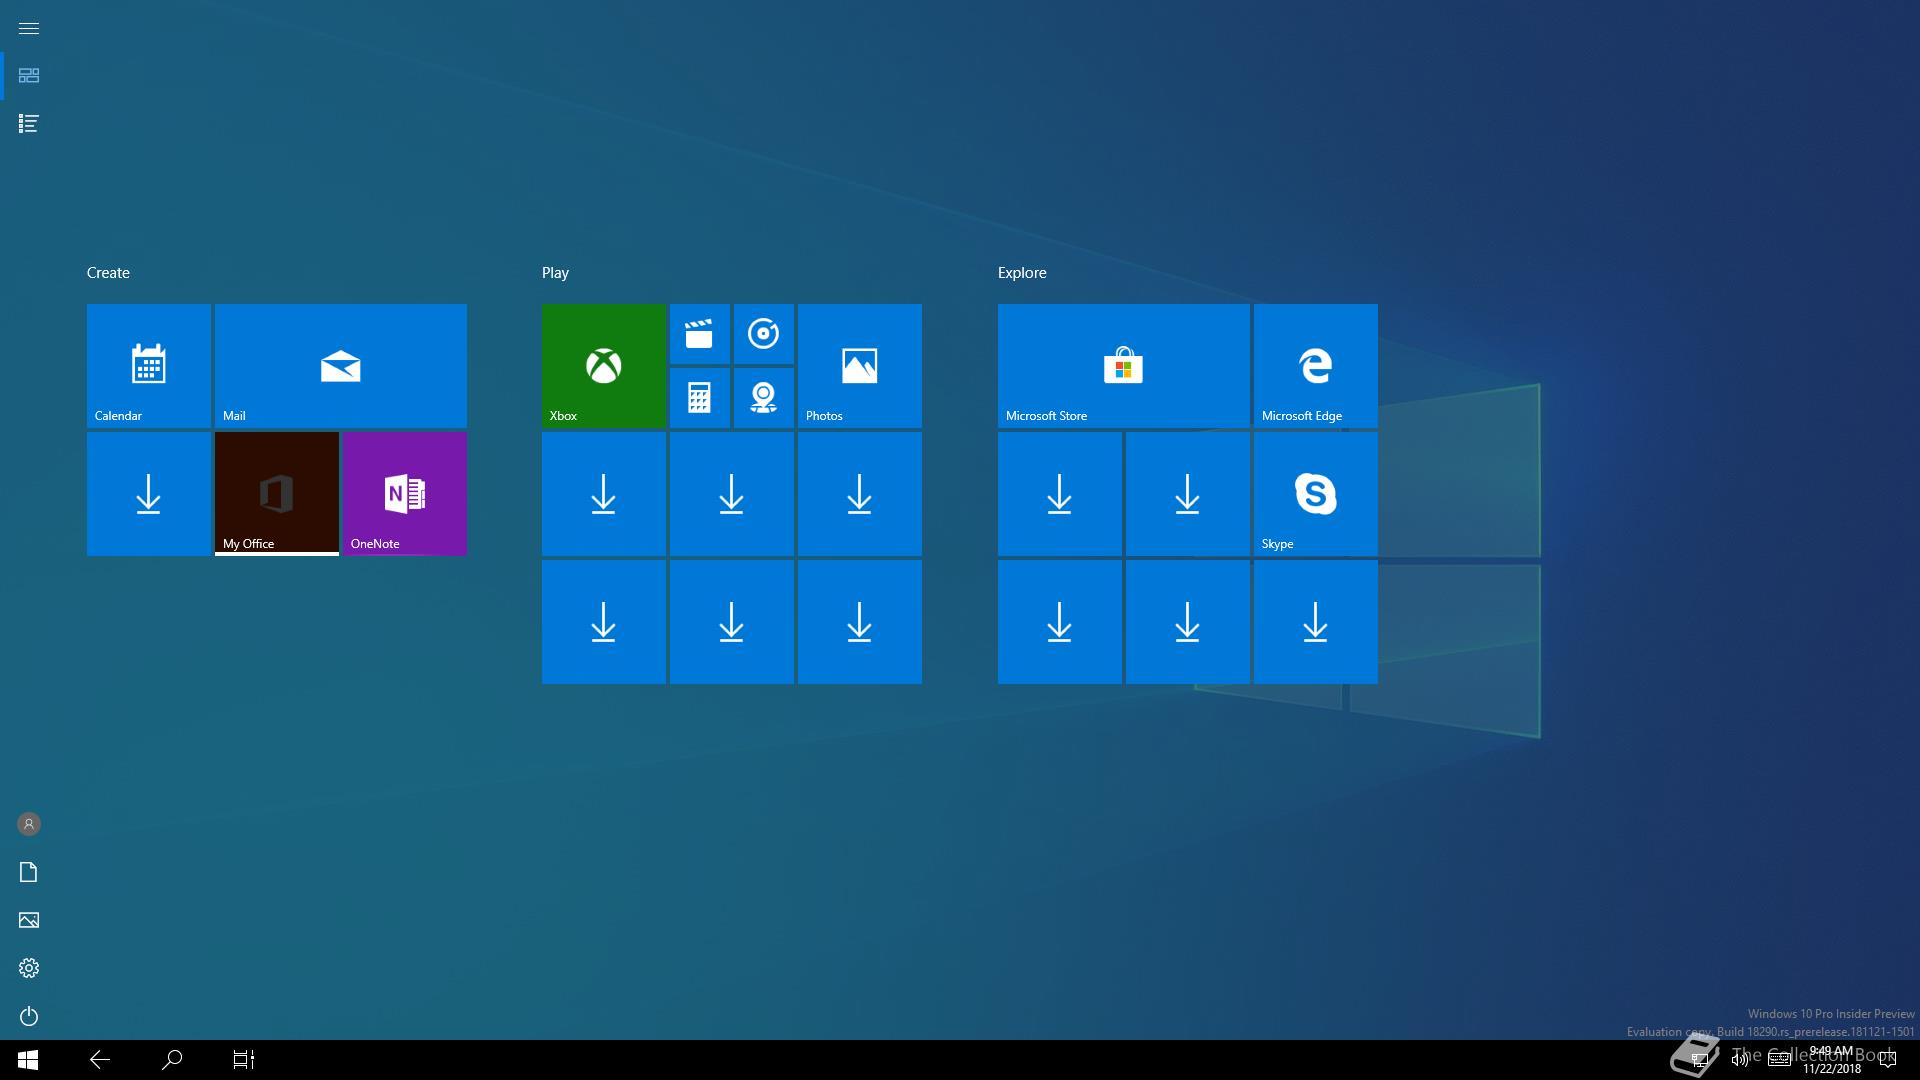This screenshot has height=1080, width=1920.
Task: Open Settings with the gear icon
Action: tap(29, 968)
